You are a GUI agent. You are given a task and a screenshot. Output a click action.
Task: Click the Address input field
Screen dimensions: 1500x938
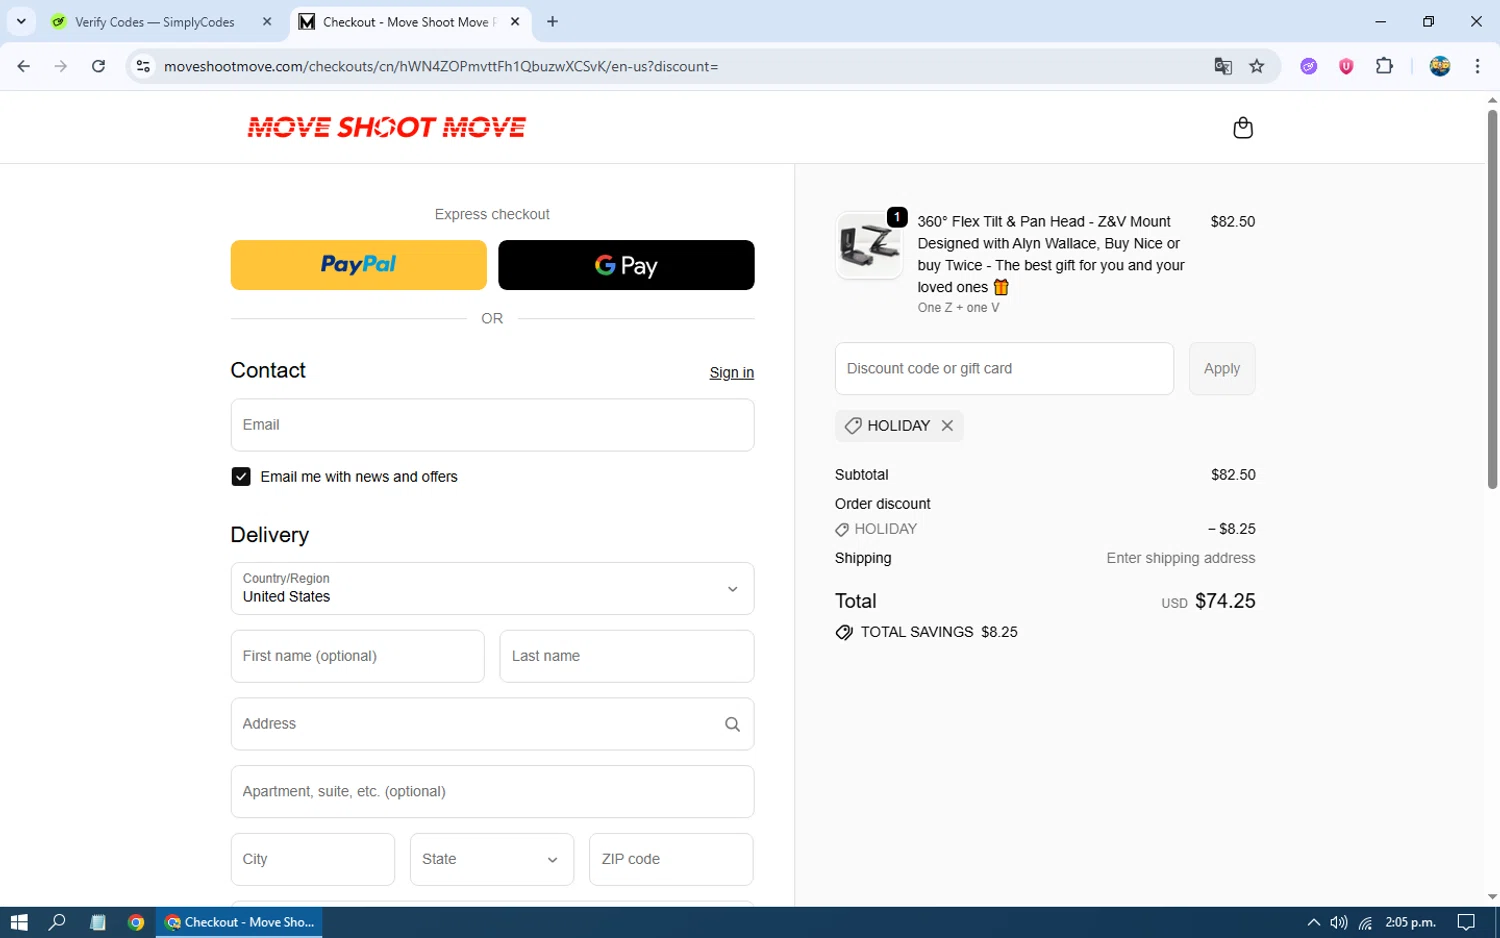[x=492, y=724]
